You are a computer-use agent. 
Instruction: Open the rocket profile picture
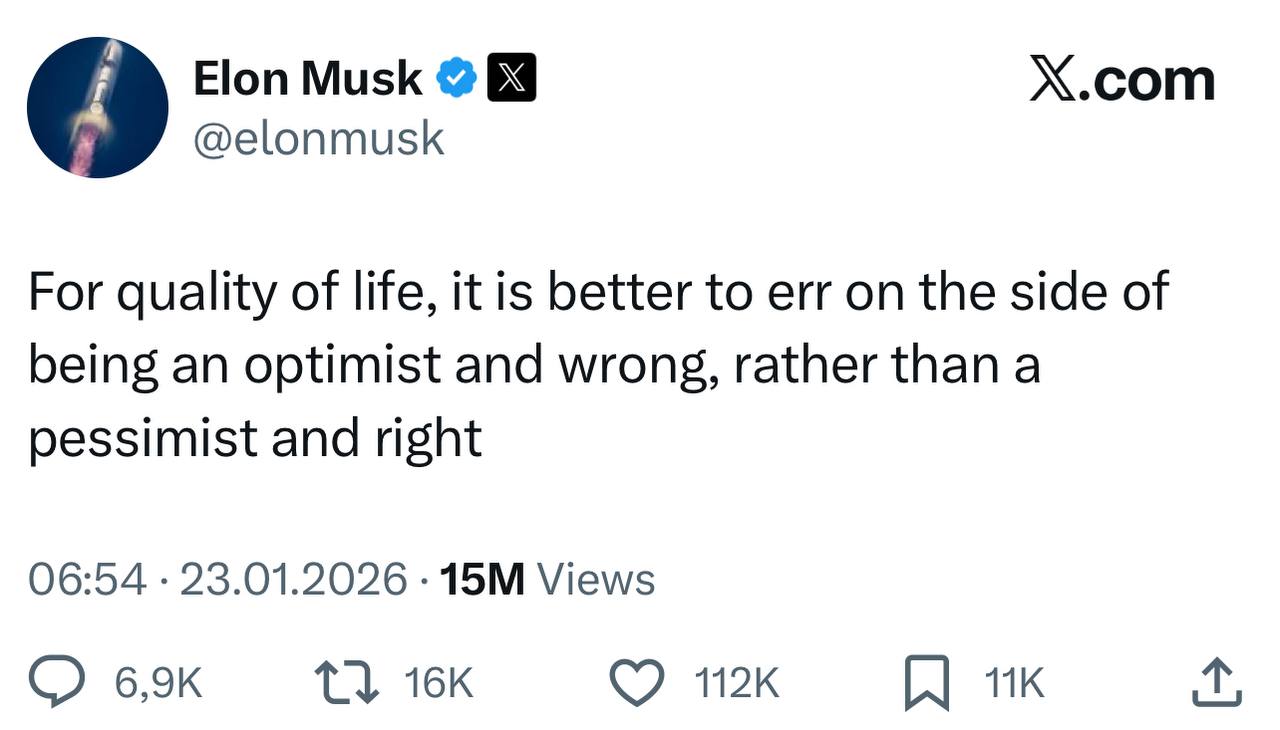[x=97, y=108]
